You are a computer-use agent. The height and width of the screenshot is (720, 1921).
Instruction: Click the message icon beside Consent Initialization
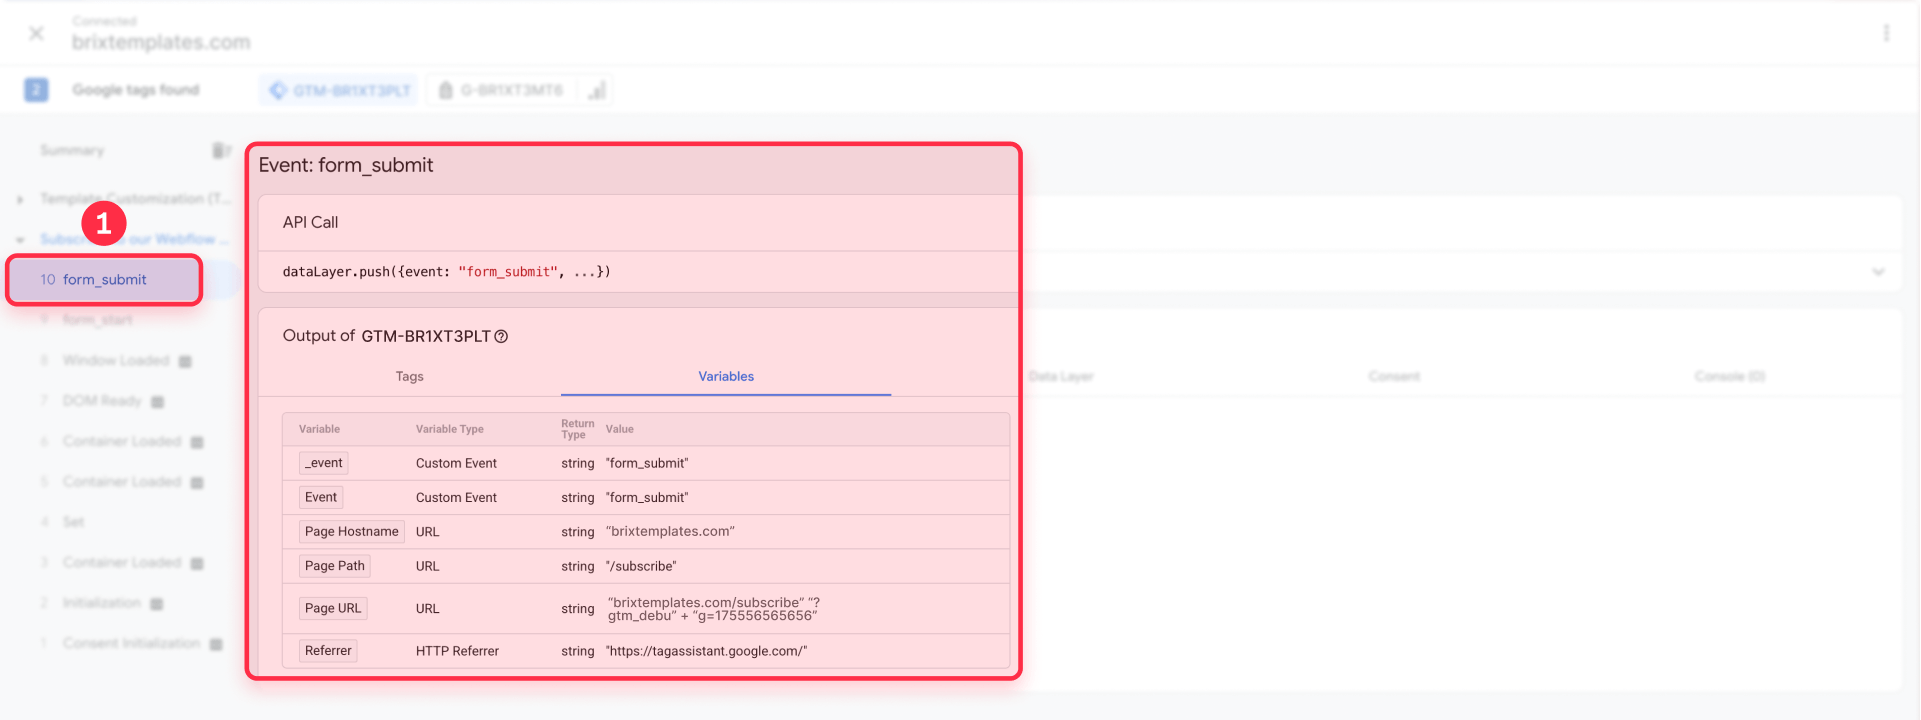point(216,644)
